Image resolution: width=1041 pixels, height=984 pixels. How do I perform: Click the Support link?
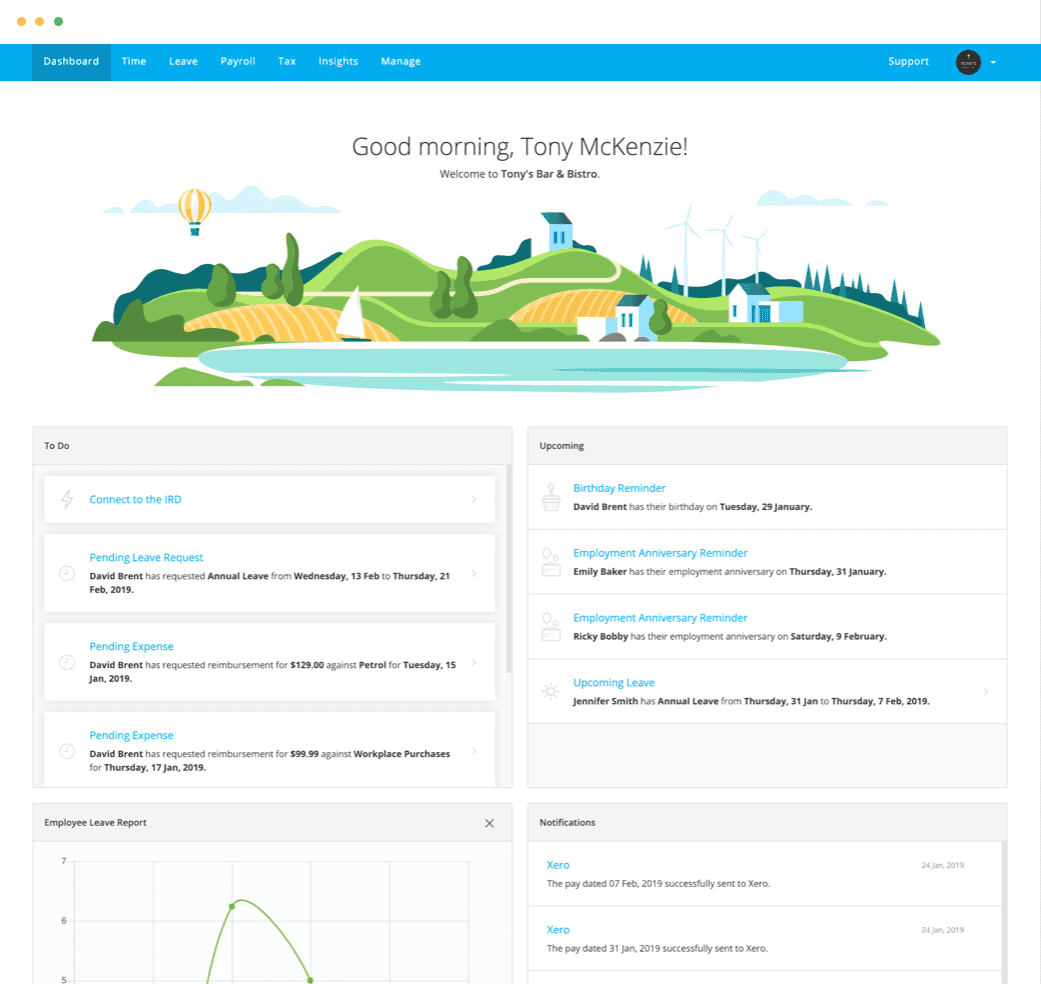click(x=908, y=61)
